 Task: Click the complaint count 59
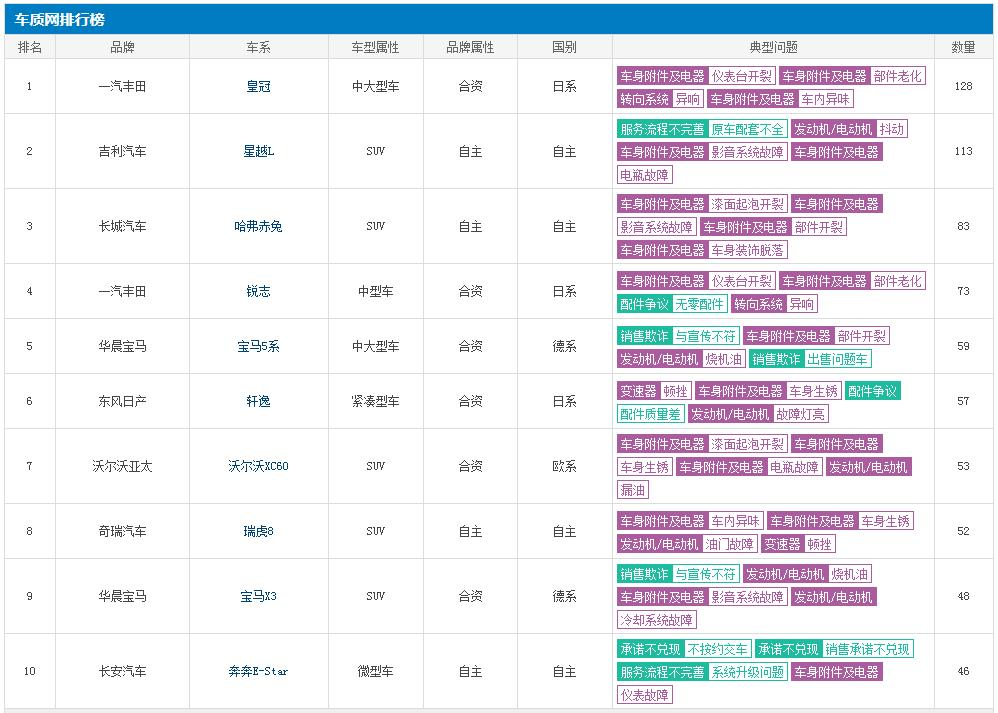click(964, 346)
